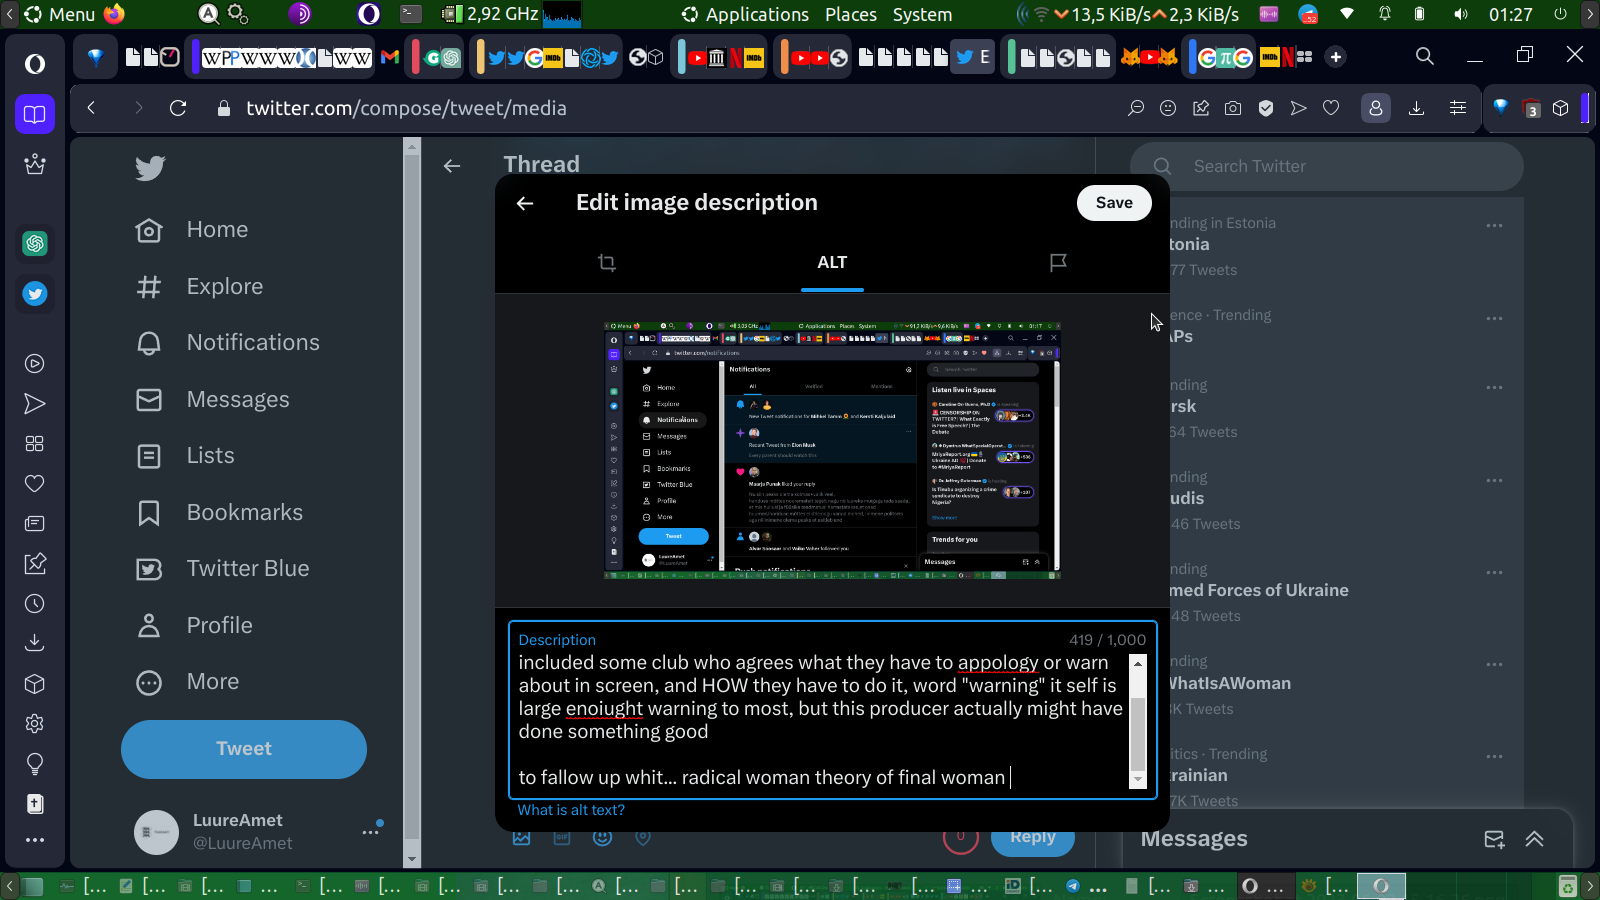
Task: Open the crop tab in image editor
Action: [606, 262]
